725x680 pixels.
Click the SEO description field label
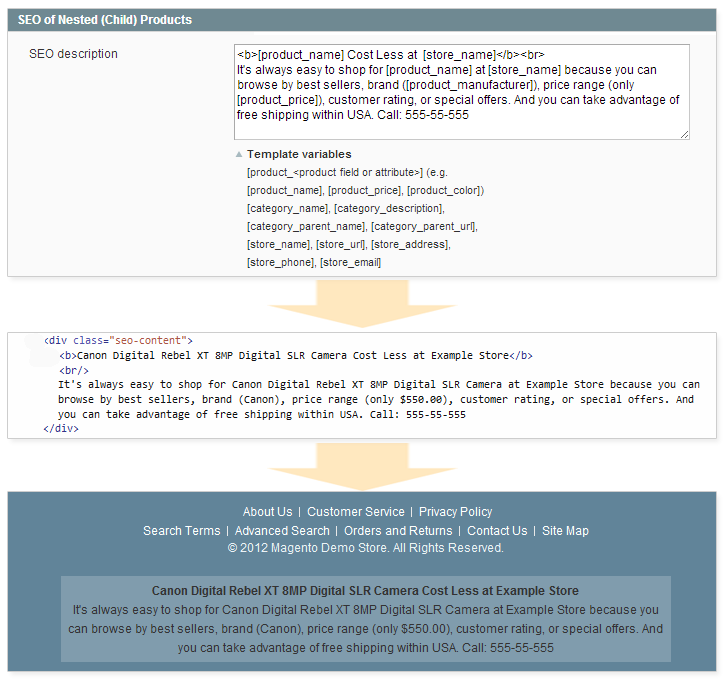[x=73, y=54]
